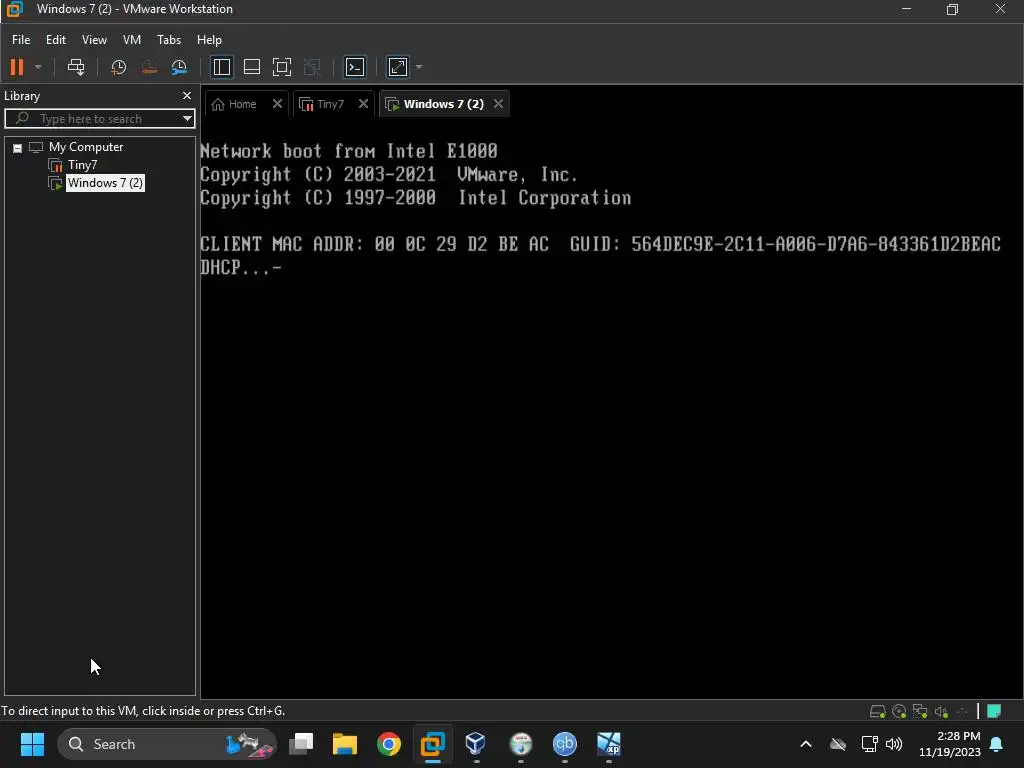This screenshot has height=768, width=1024.
Task: Open VirtualBox from the taskbar
Action: (476, 744)
